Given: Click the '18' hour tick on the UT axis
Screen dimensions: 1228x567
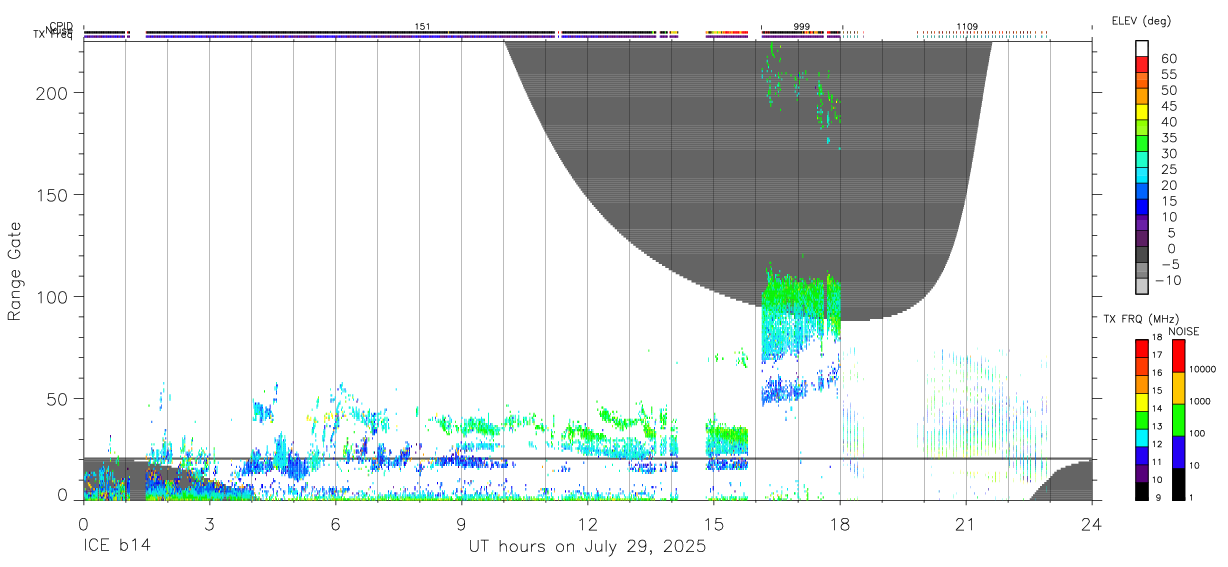Looking at the screenshot, I should point(839,522).
